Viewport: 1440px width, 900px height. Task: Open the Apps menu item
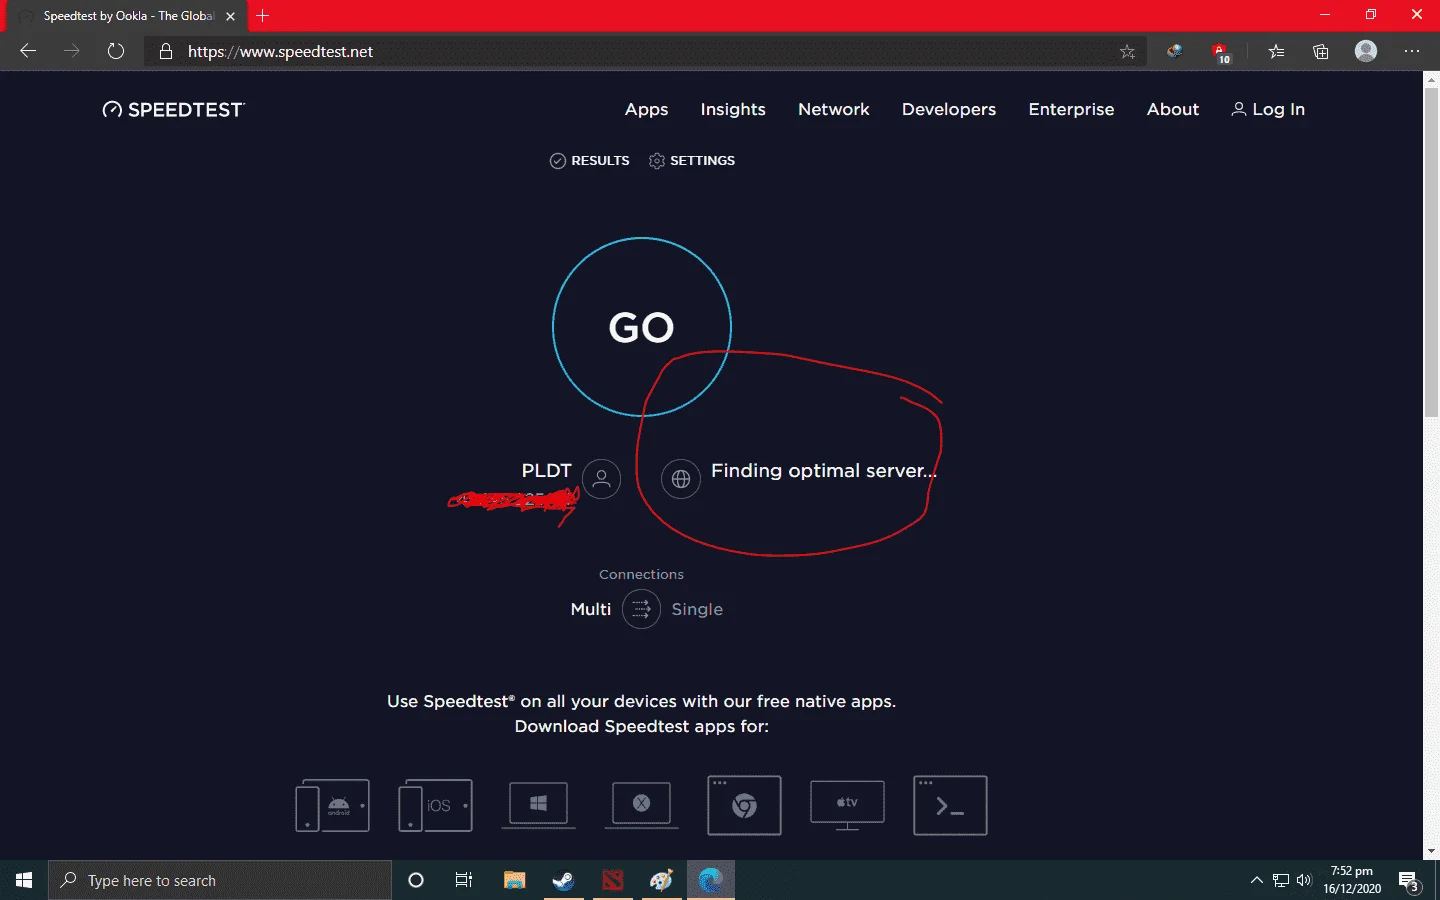(x=646, y=109)
